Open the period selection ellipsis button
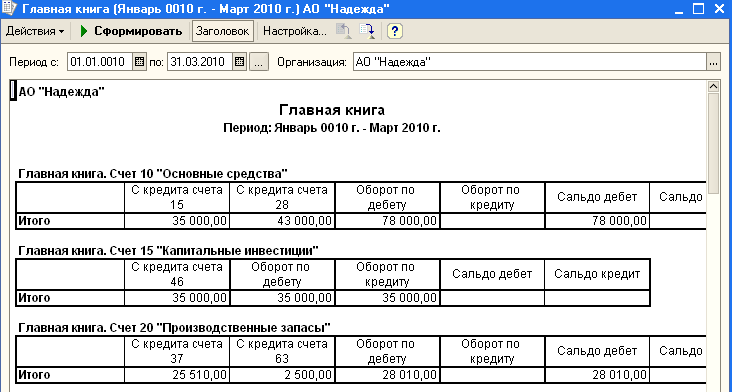 click(x=259, y=62)
